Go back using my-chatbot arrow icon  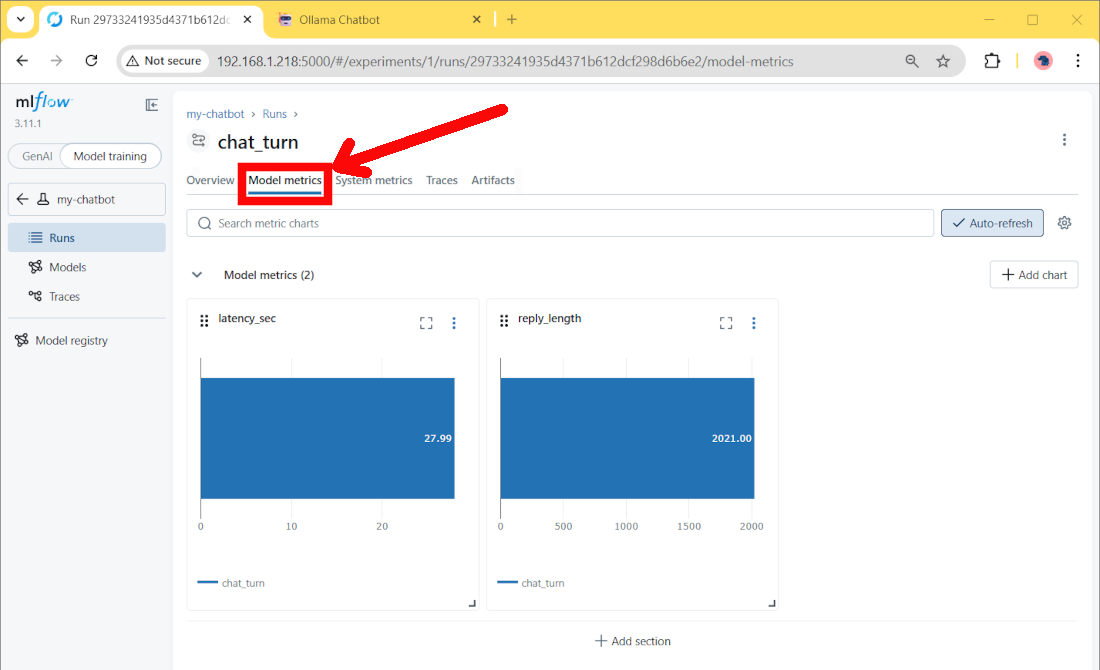click(23, 200)
